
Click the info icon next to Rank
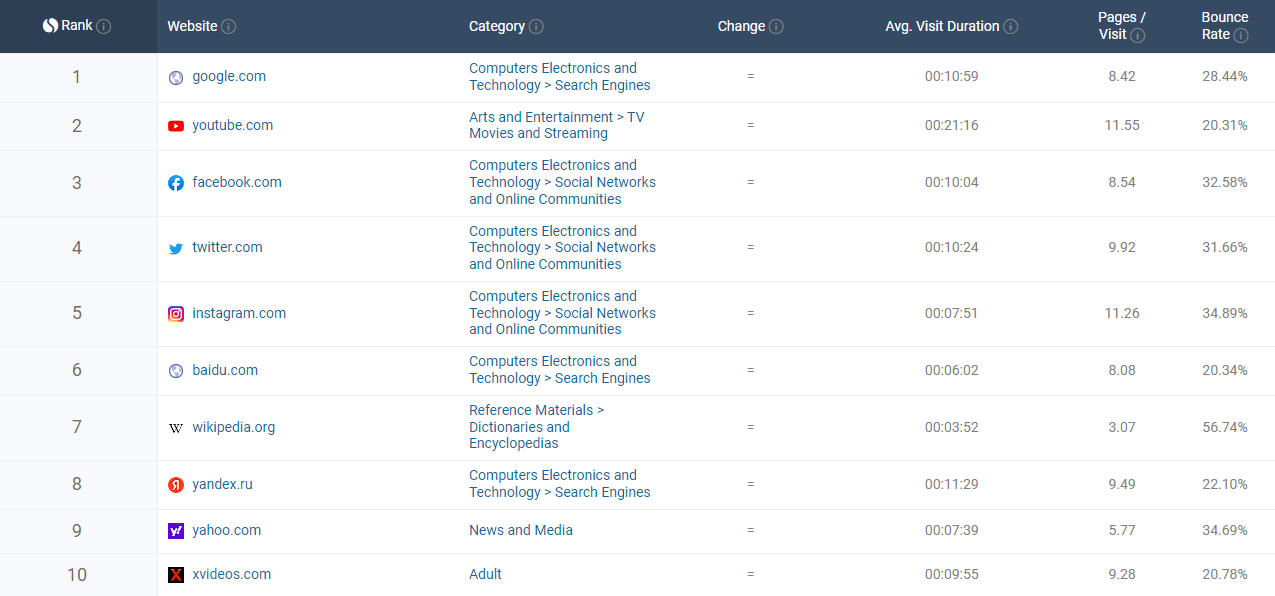[104, 27]
